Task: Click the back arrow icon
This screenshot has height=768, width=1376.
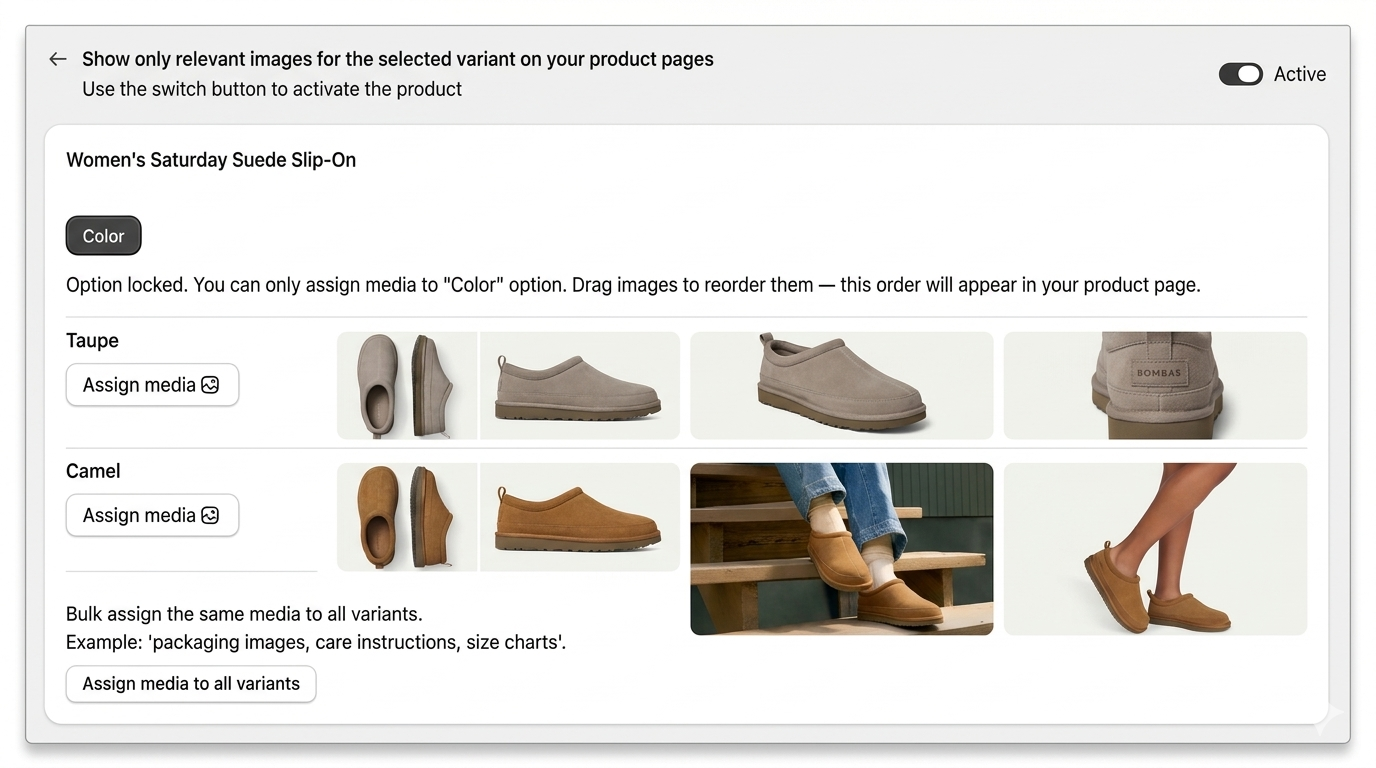Action: click(58, 59)
